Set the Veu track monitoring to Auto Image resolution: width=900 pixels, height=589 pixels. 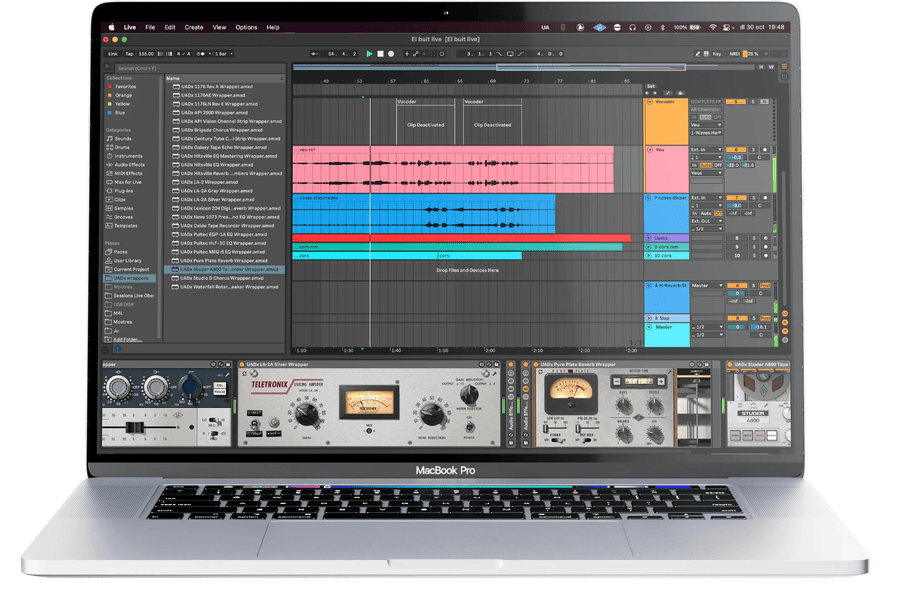pos(705,165)
